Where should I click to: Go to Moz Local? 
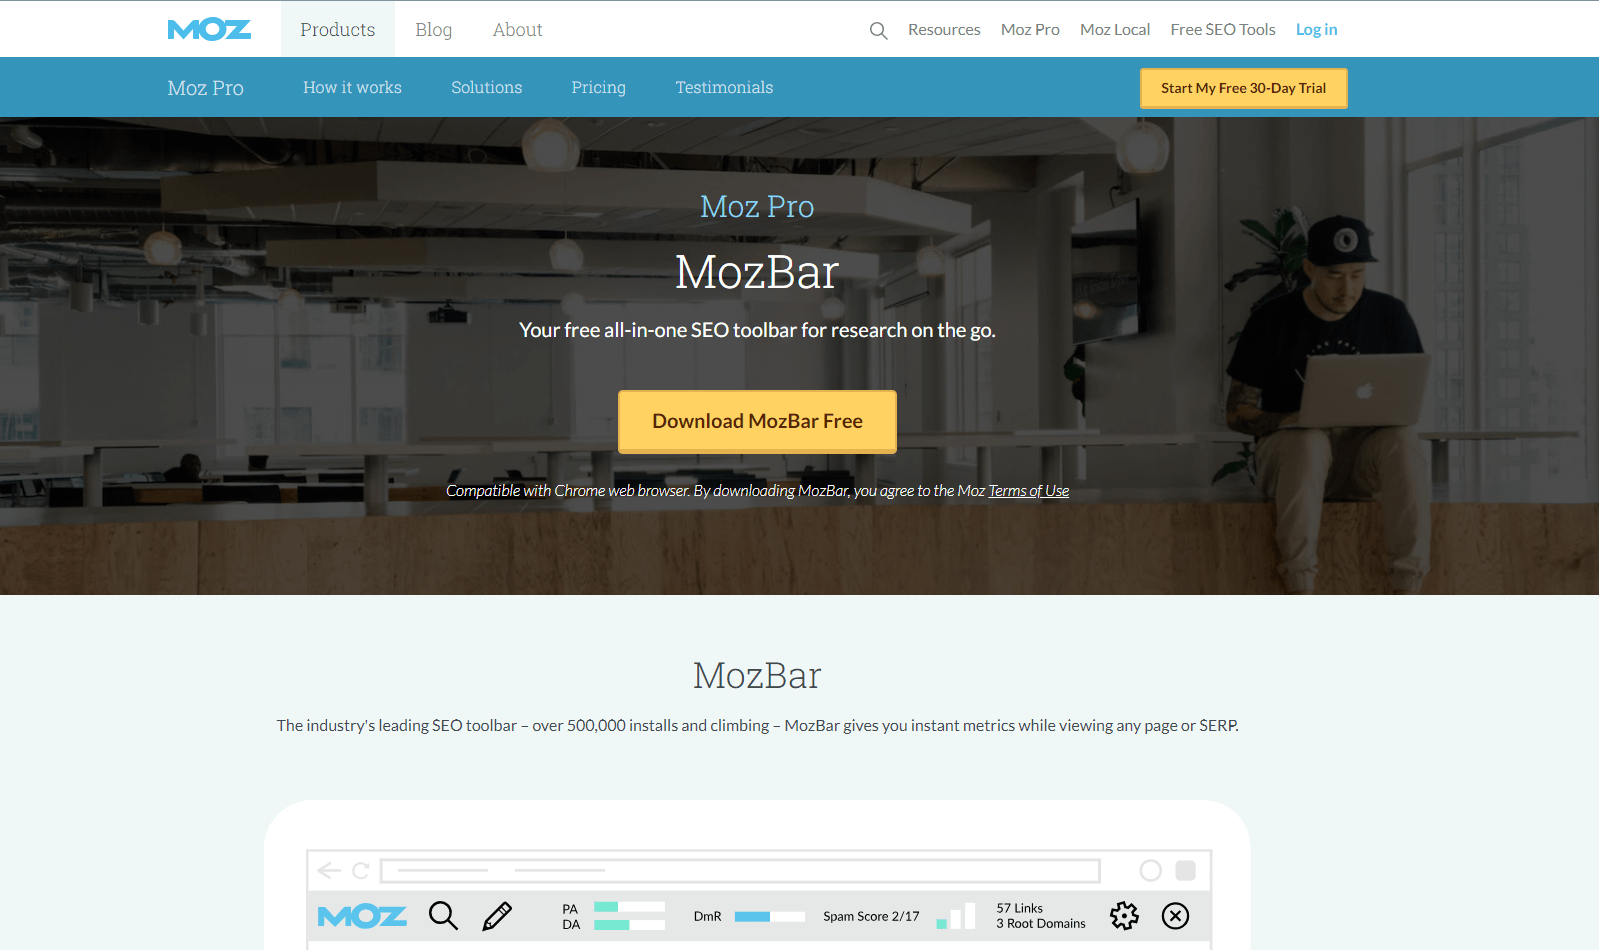click(1115, 30)
